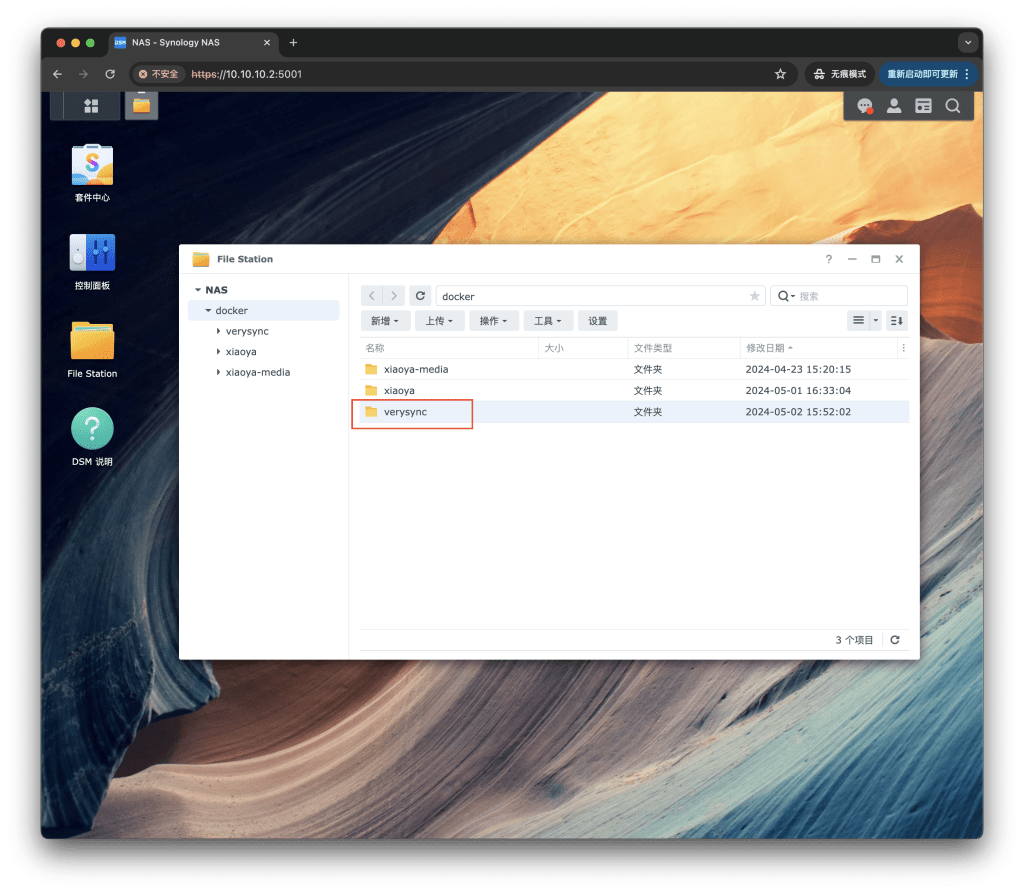Open the view mode dropdown arrow

[x=876, y=320]
